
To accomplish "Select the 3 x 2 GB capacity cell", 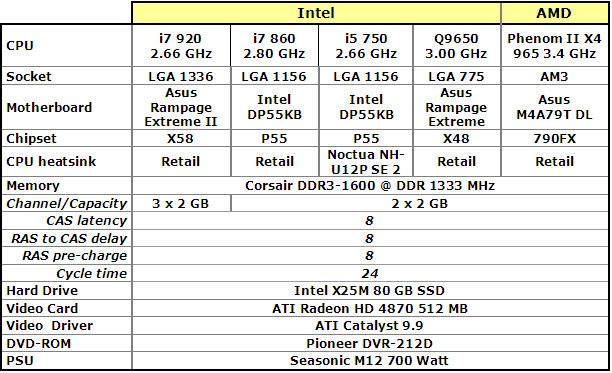I will 181,203.
